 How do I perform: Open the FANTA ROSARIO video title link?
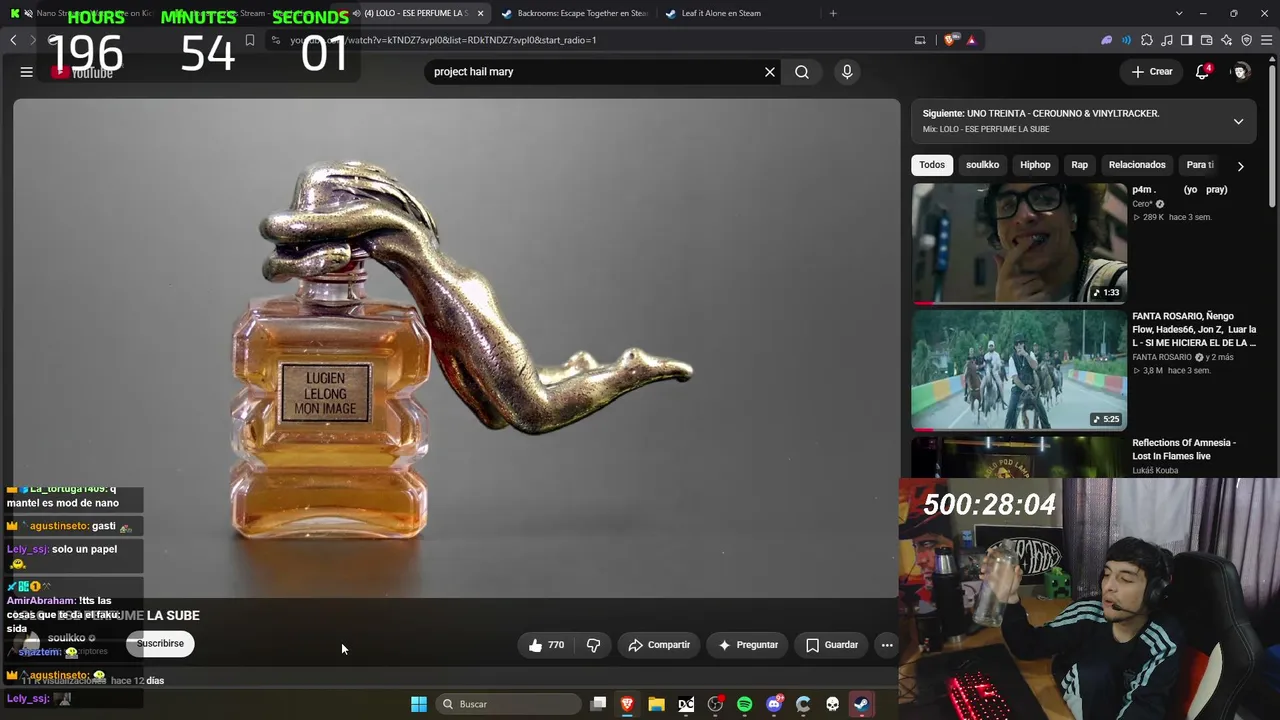1194,329
